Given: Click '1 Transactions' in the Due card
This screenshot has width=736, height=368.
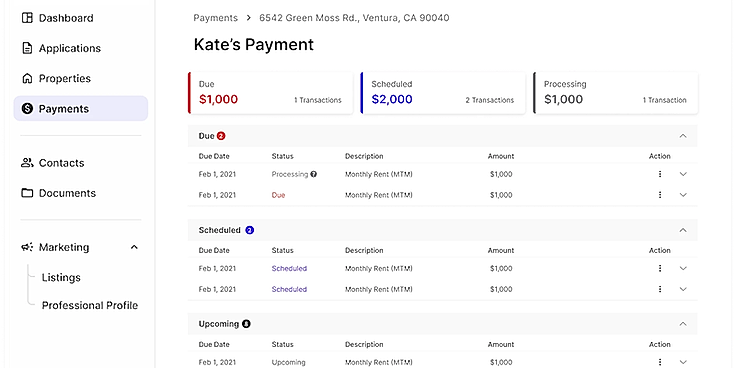Looking at the screenshot, I should pyautogui.click(x=318, y=100).
